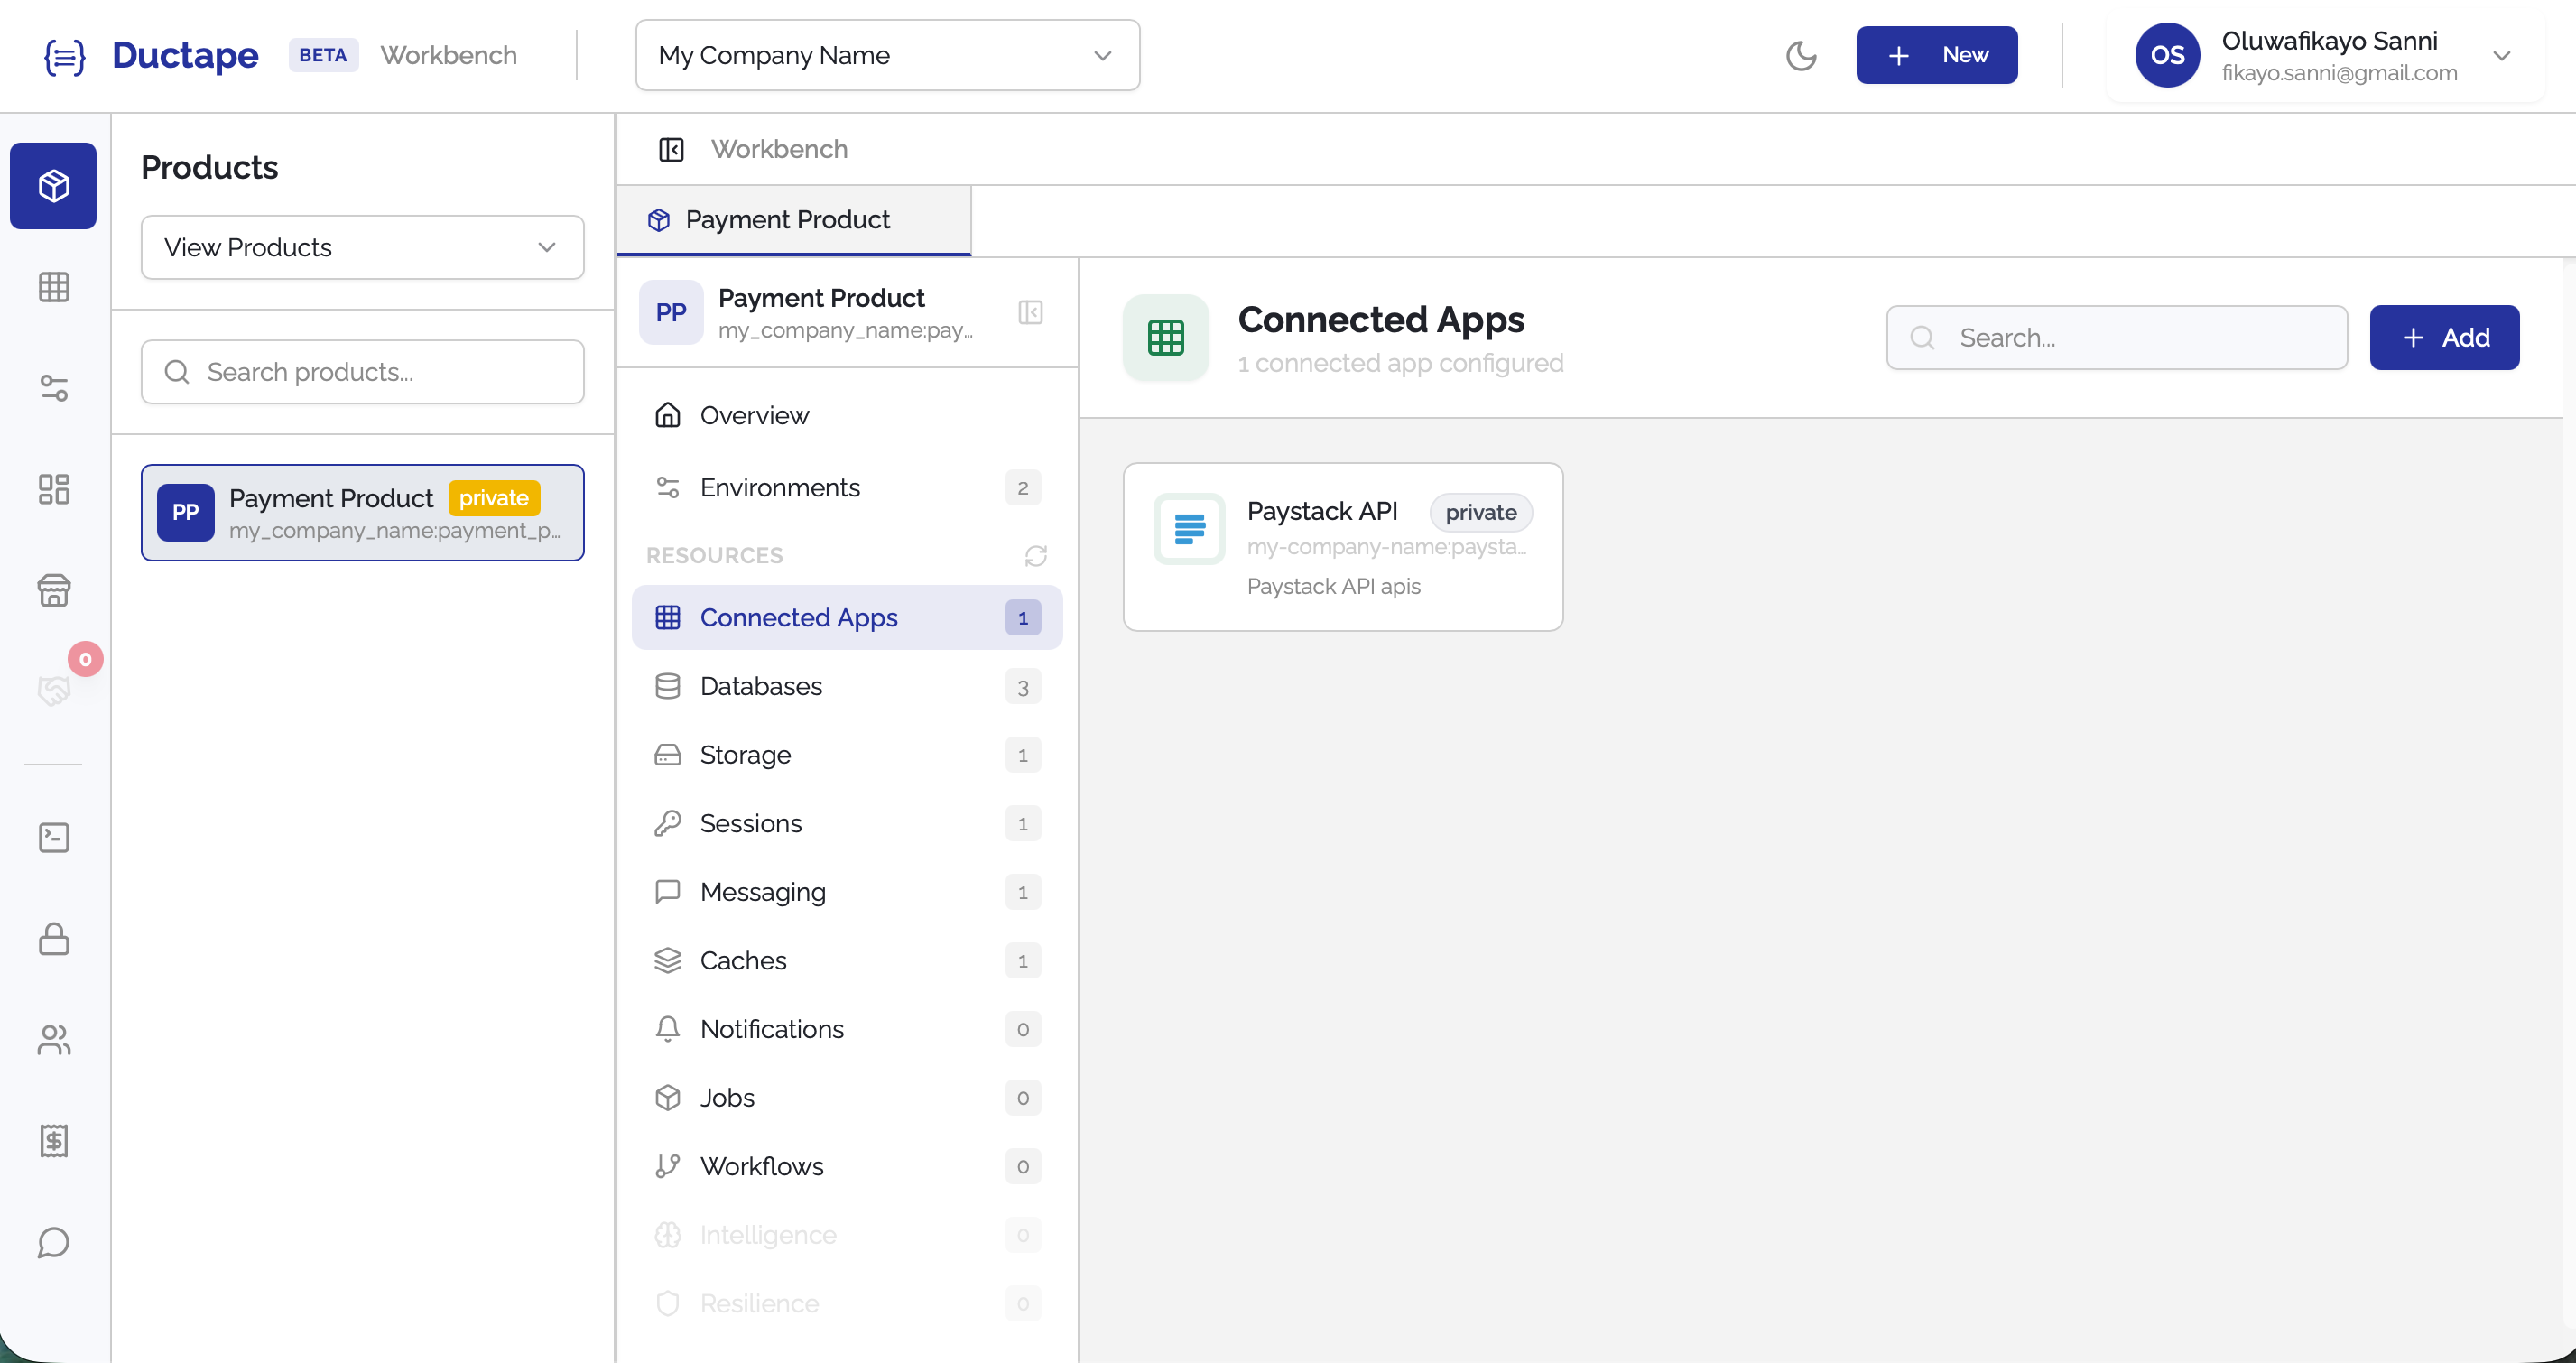The image size is (2576, 1363).
Task: Select the lock icon for secrets
Action: pyautogui.click(x=52, y=939)
